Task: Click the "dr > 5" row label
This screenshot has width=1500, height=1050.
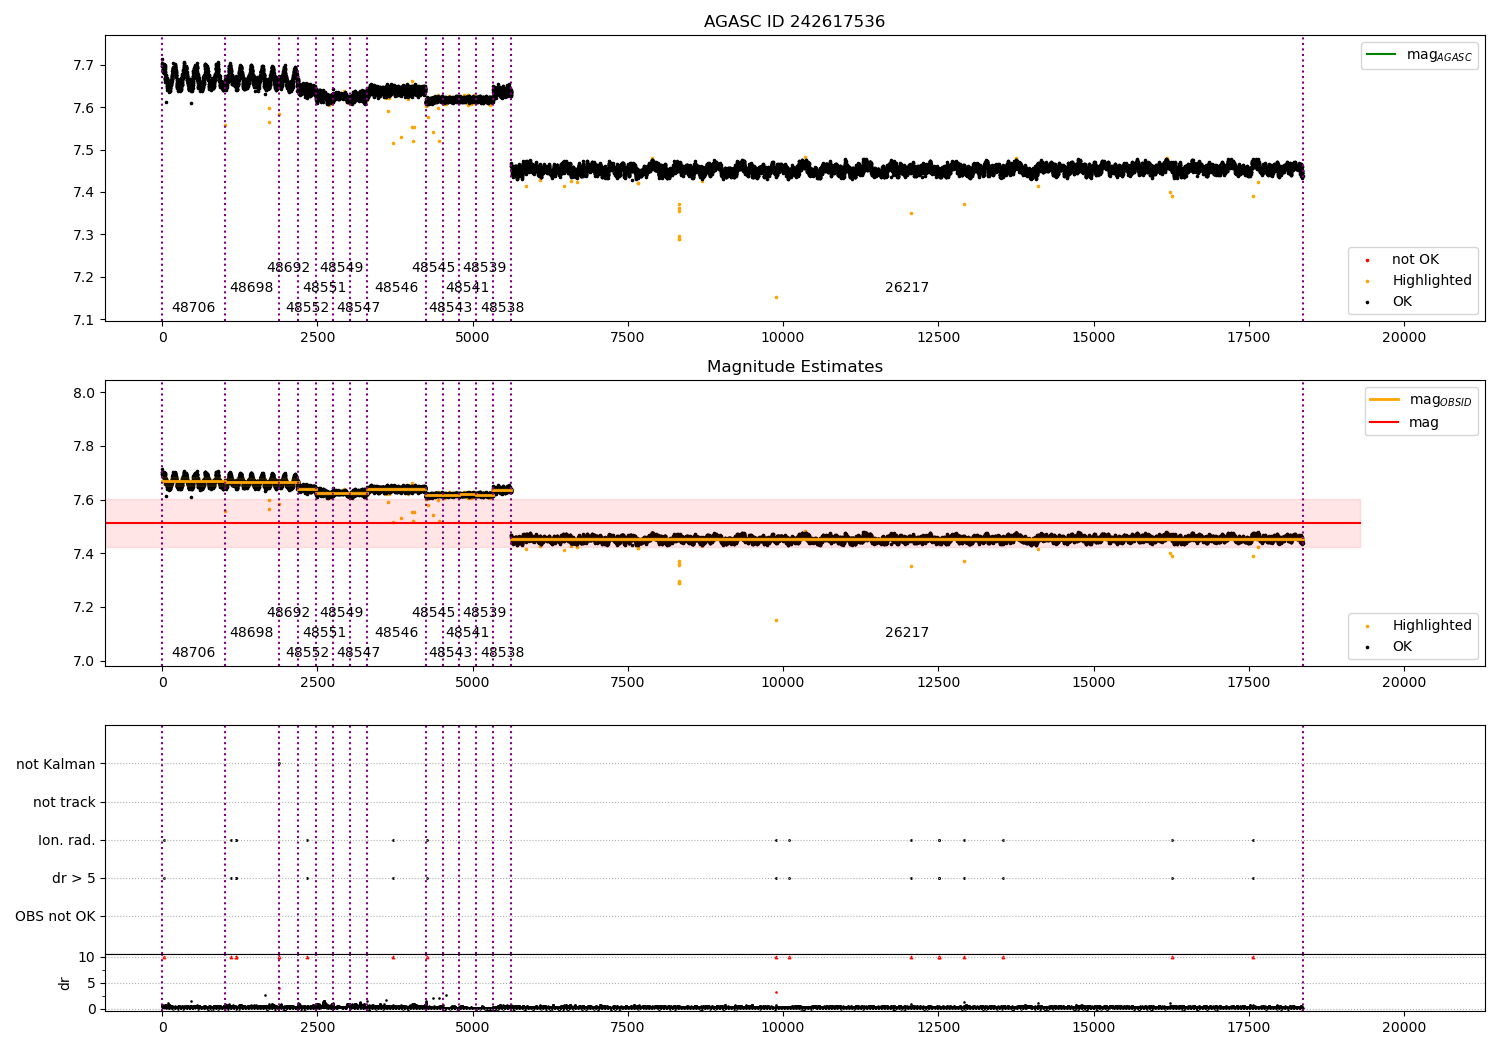Action: pyautogui.click(x=74, y=879)
